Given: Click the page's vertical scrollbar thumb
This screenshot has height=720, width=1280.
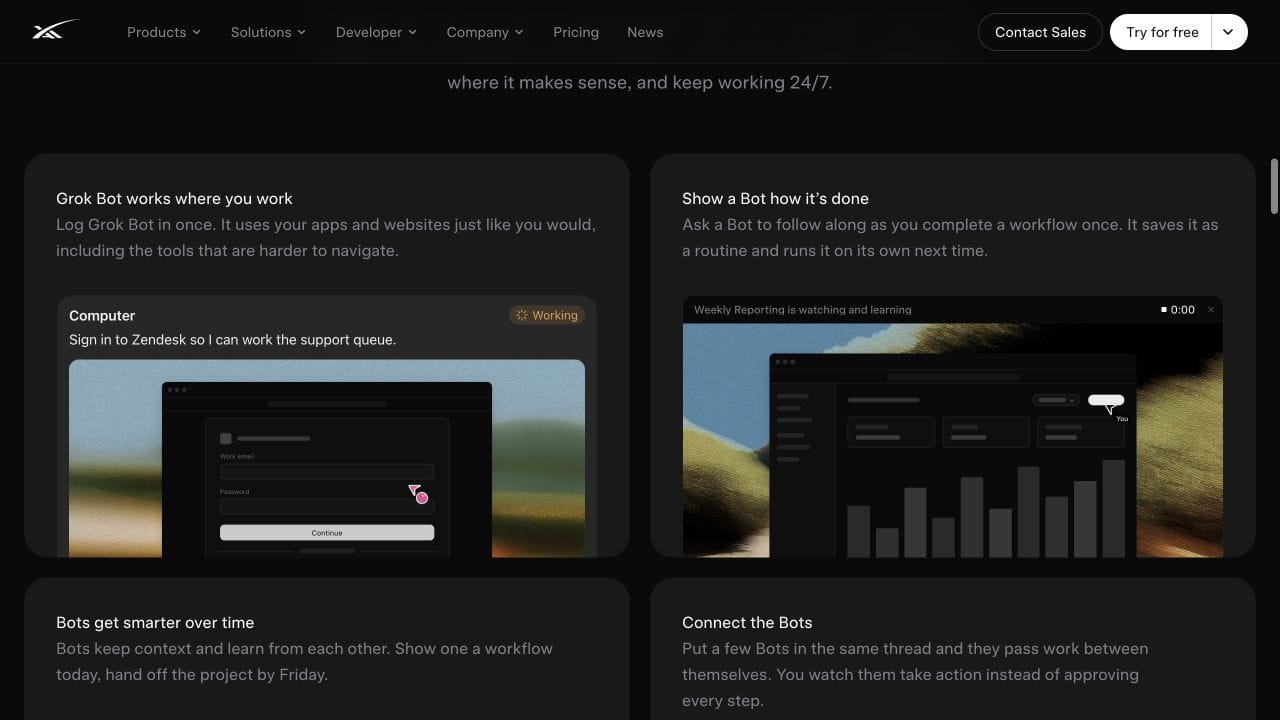Looking at the screenshot, I should point(1274,185).
